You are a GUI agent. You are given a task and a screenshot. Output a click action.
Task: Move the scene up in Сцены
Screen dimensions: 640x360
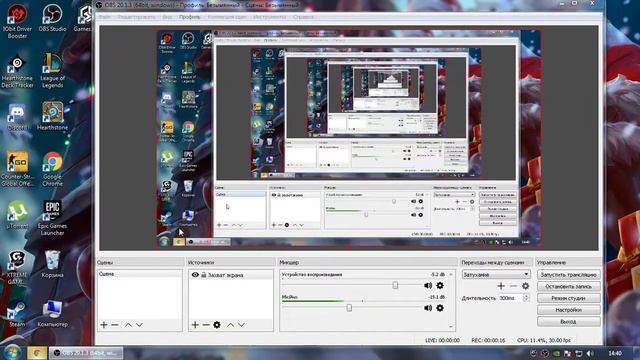128,325
